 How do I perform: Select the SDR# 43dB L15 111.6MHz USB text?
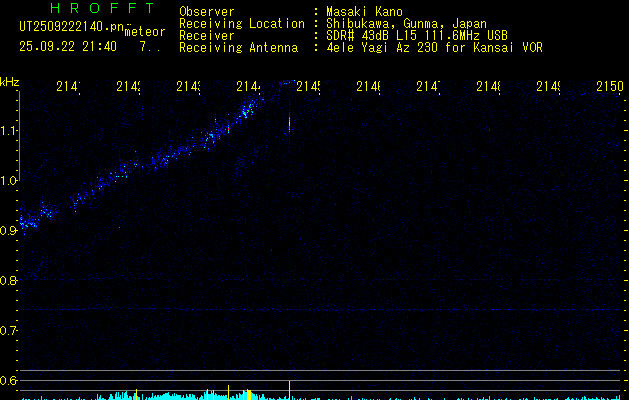(x=417, y=36)
